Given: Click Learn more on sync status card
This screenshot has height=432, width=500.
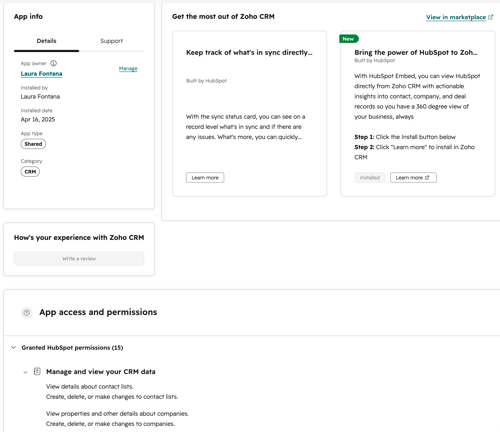Looking at the screenshot, I should pyautogui.click(x=205, y=178).
